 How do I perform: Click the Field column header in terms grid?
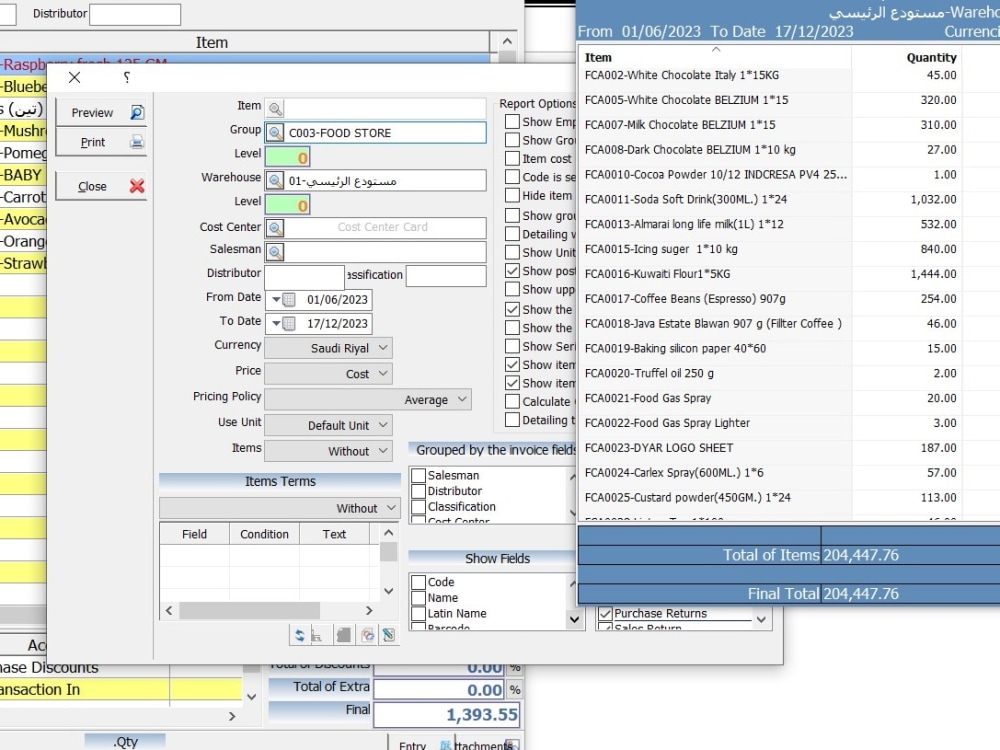(194, 534)
